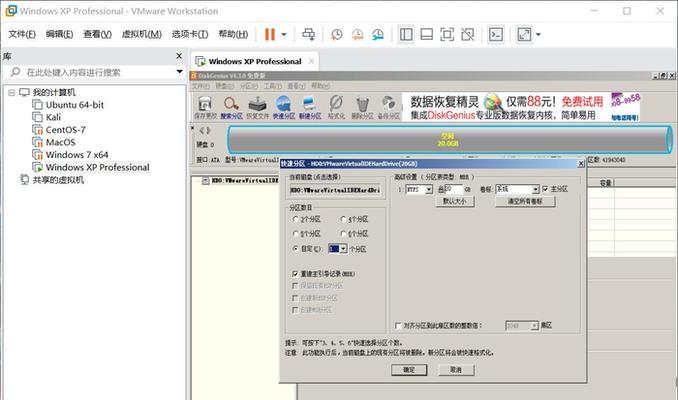The image size is (678, 400).
Task: Close the Windows XP Professional tab
Action: pos(311,61)
